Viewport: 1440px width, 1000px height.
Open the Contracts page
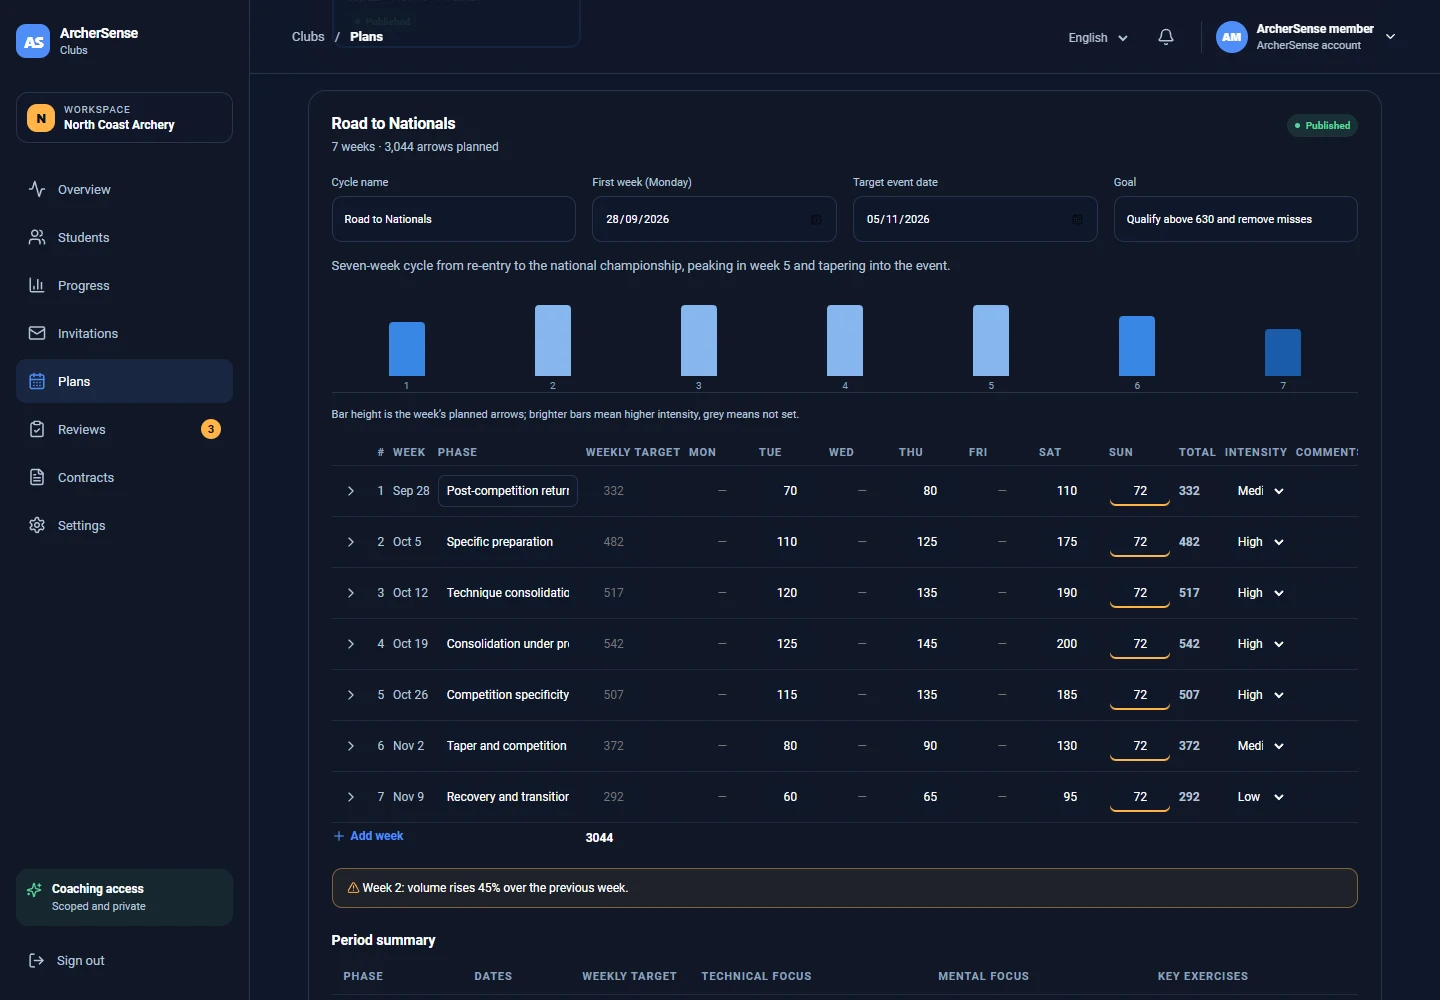coord(124,477)
